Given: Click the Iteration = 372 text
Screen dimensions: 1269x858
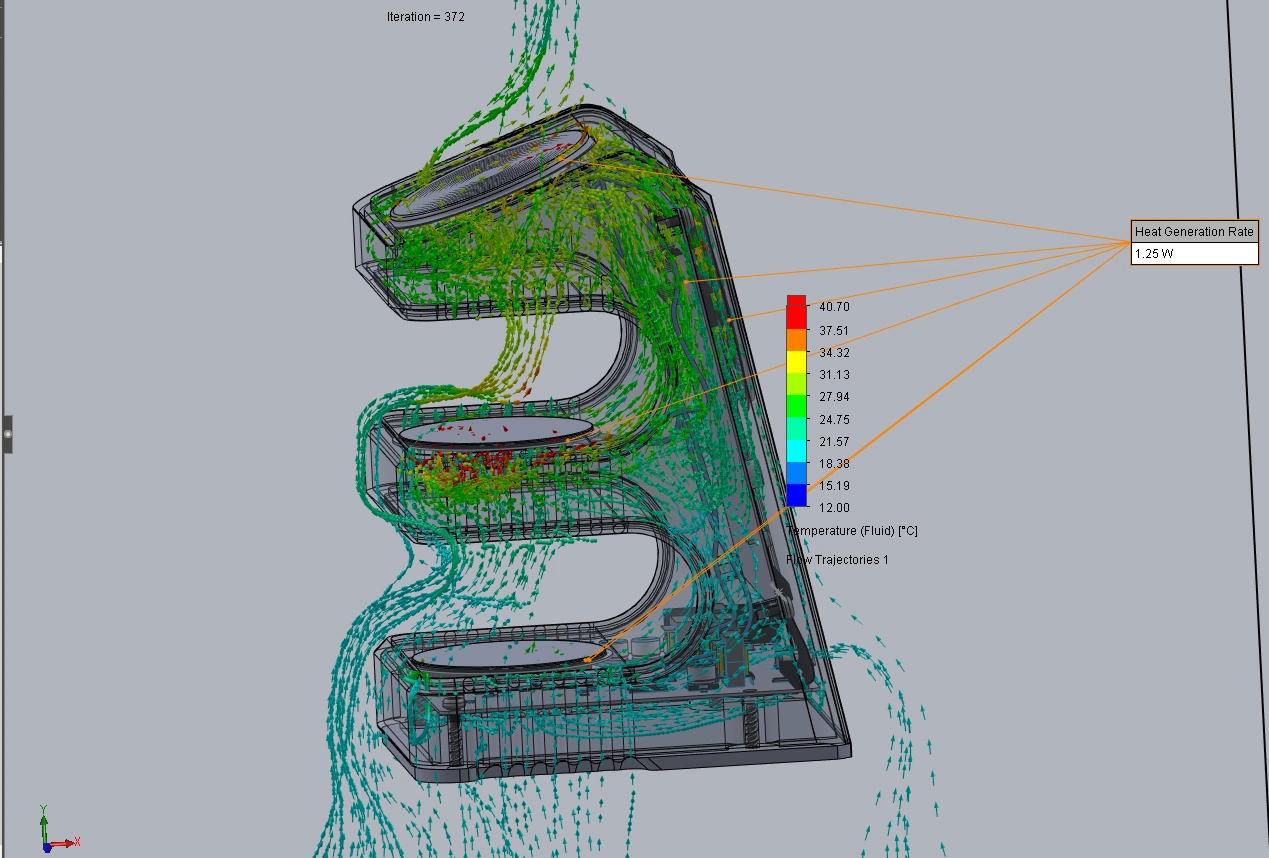Looking at the screenshot, I should point(425,17).
